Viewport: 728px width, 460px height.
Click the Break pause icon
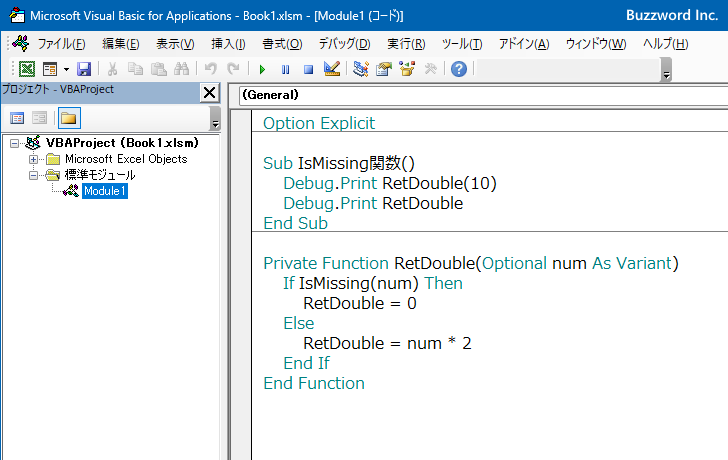[x=285, y=69]
